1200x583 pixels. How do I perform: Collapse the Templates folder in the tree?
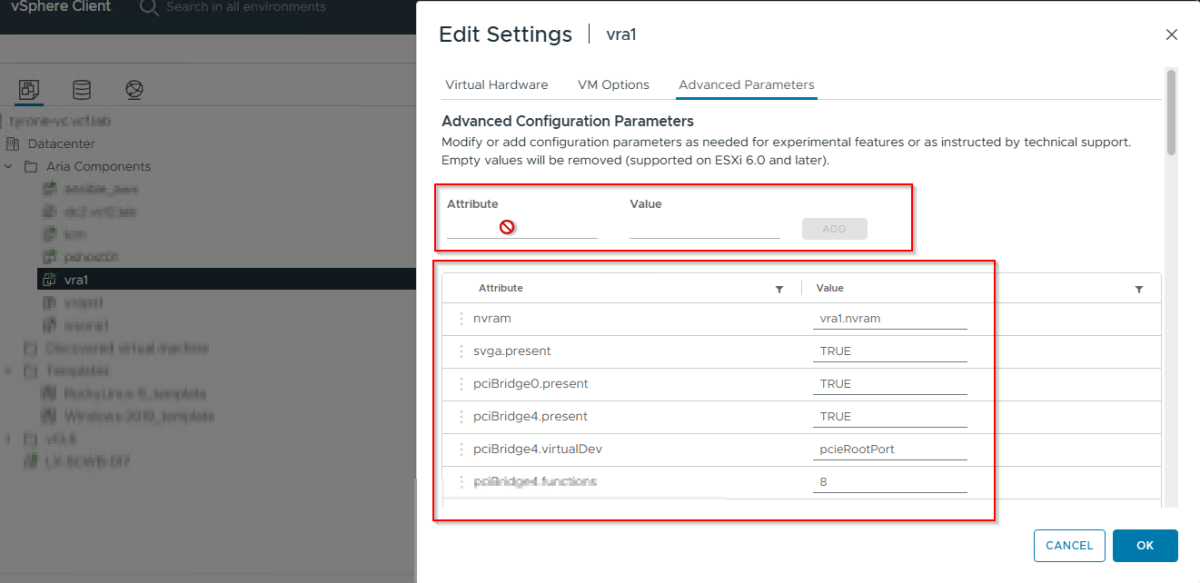pyautogui.click(x=10, y=371)
